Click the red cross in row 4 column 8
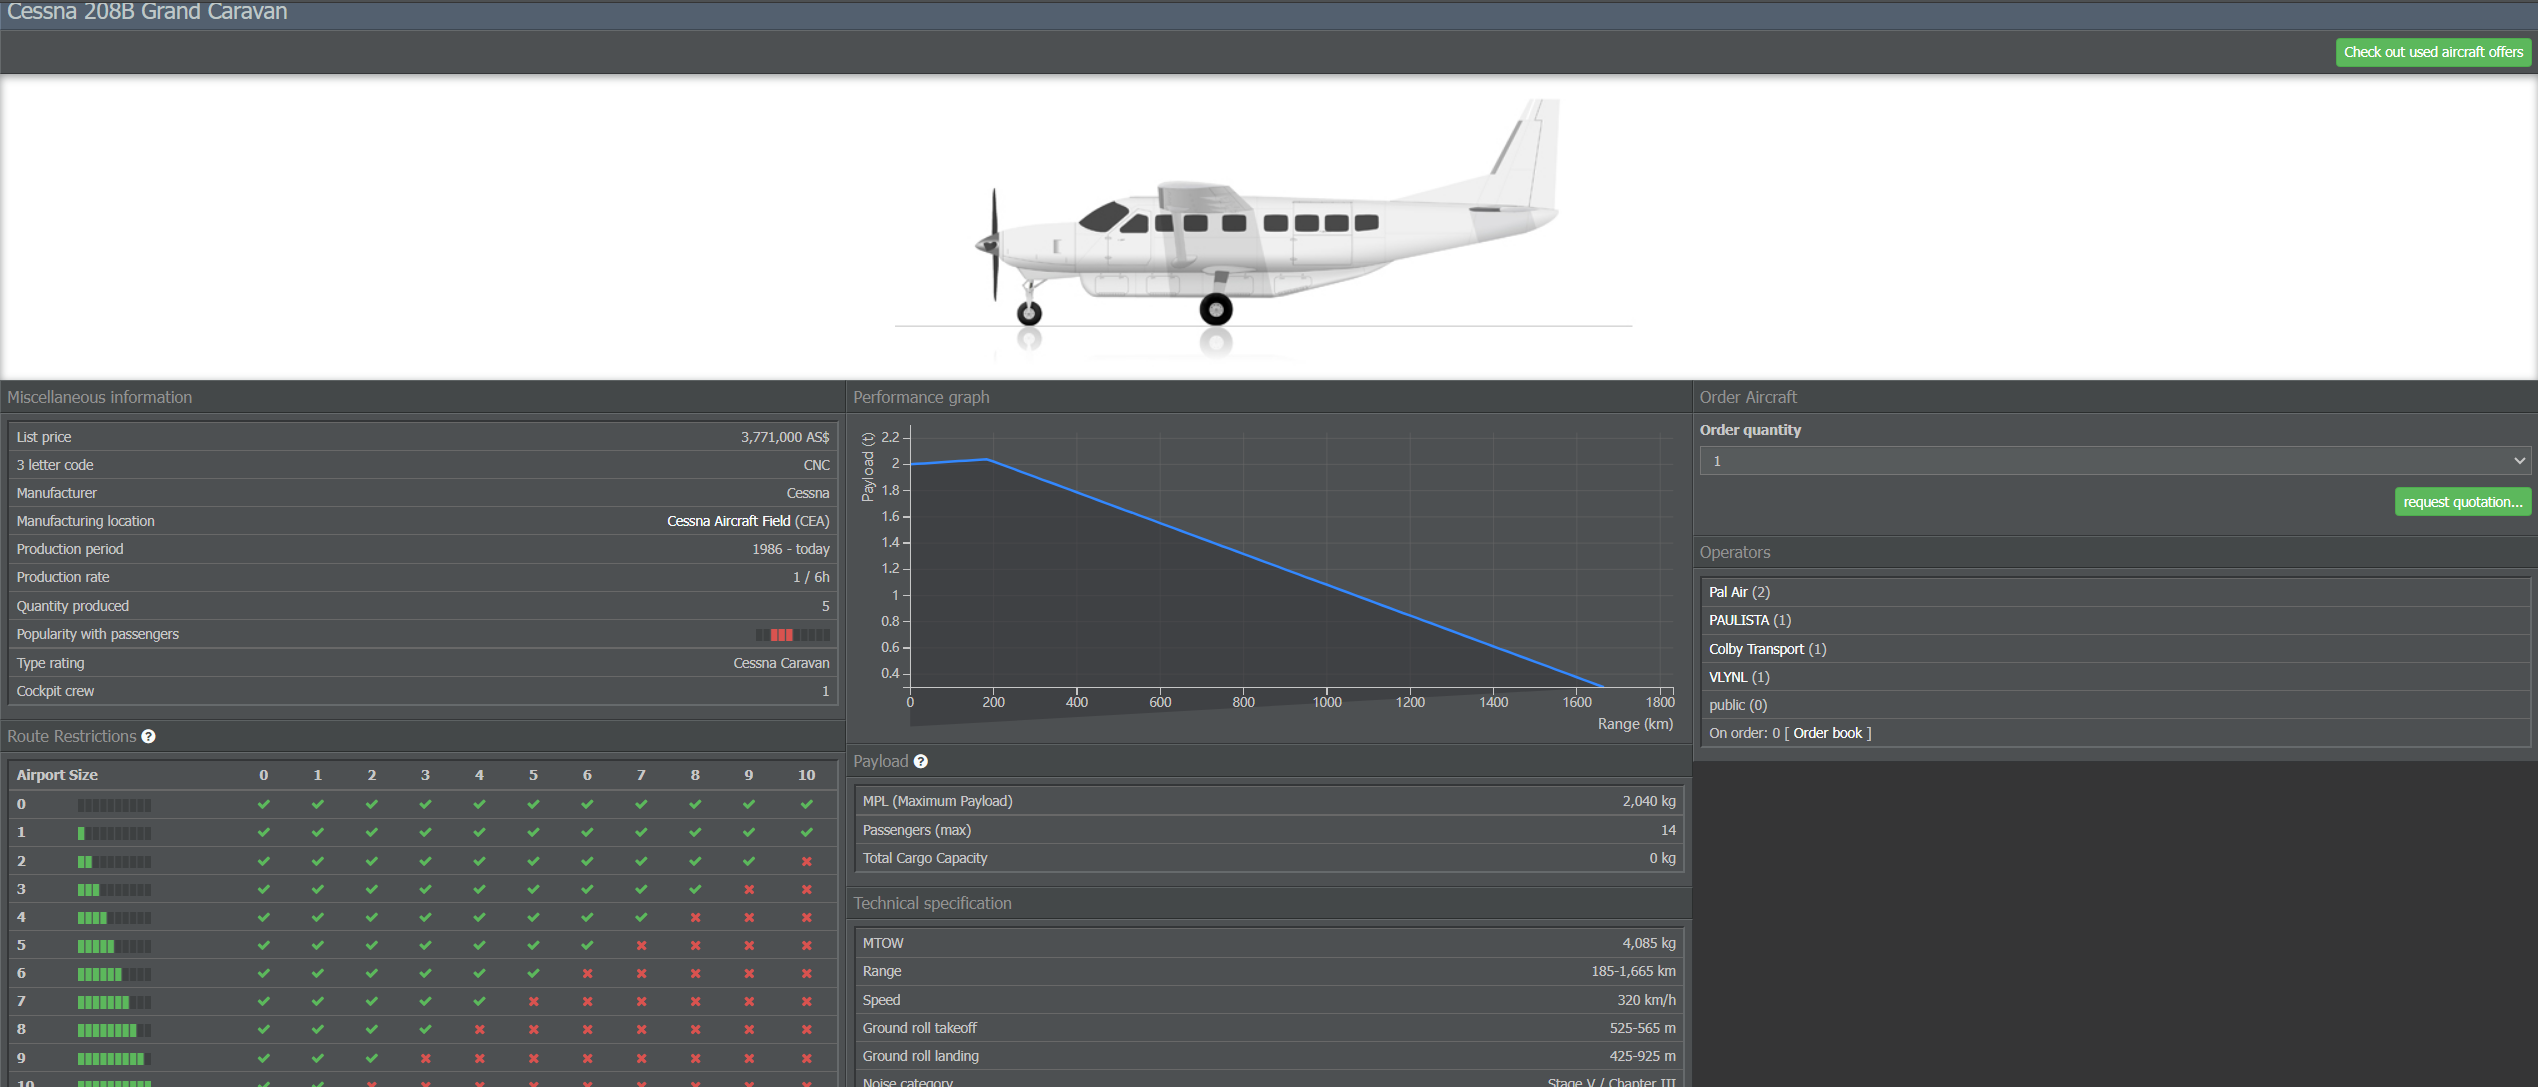2538x1087 pixels. click(695, 917)
